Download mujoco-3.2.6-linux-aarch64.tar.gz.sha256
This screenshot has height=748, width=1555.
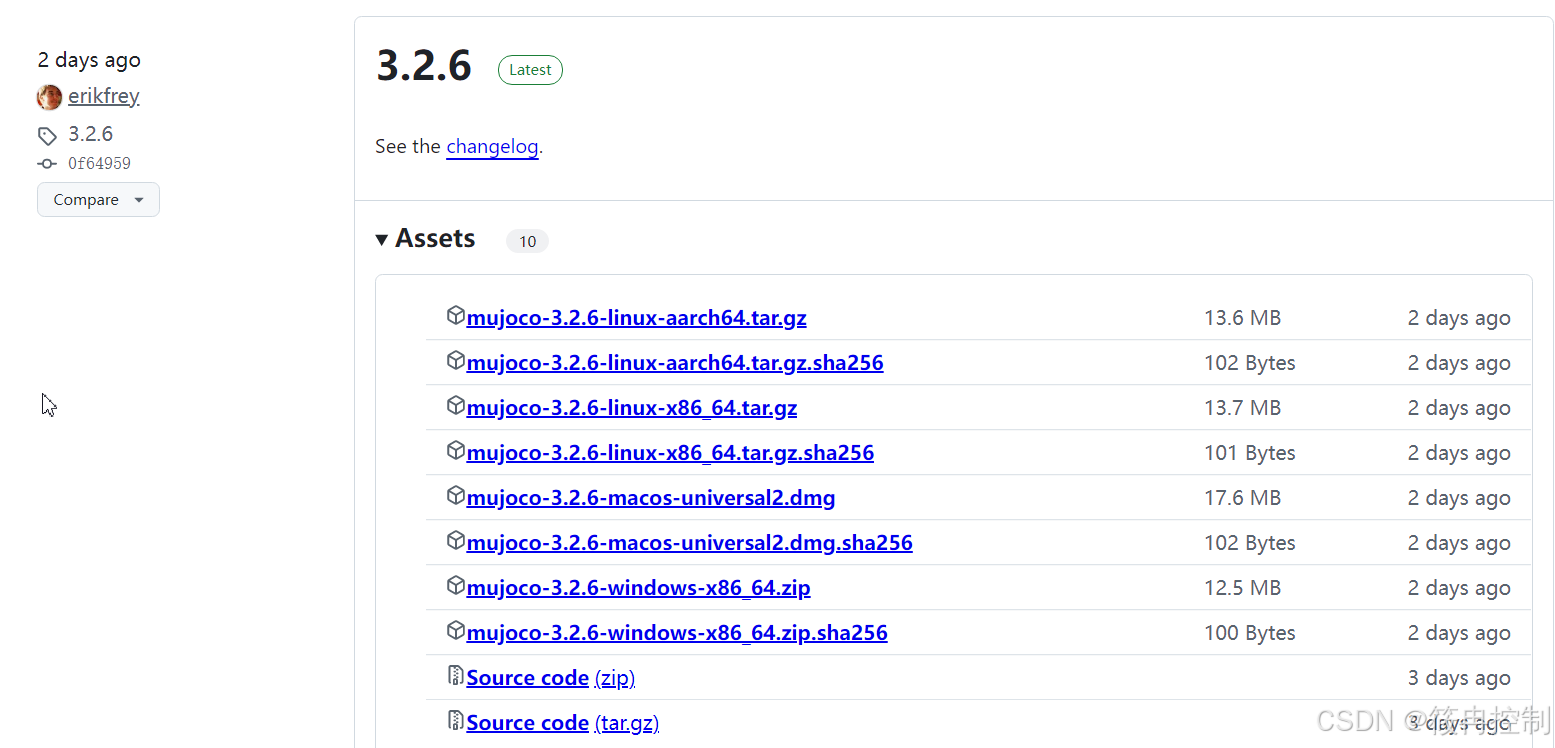[675, 363]
